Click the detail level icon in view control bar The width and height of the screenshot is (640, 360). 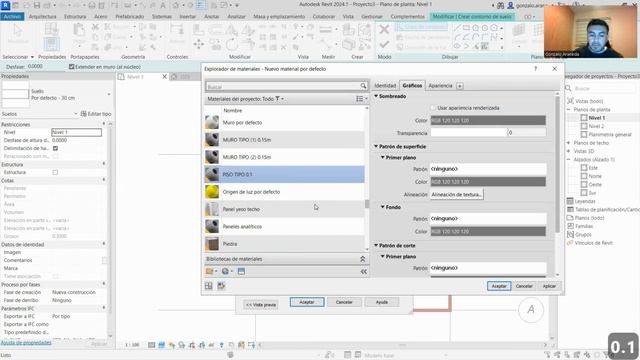pos(151,345)
